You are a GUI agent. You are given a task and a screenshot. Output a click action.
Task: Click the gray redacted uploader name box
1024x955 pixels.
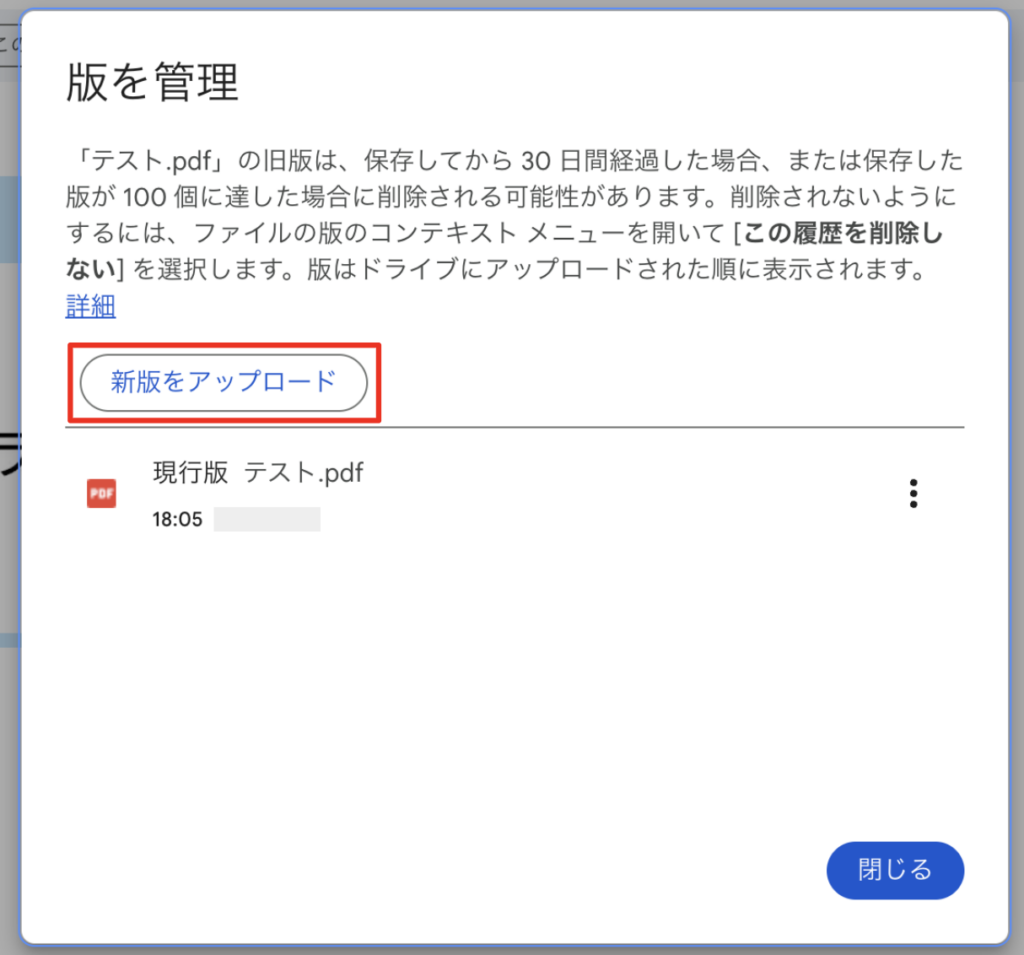(267, 519)
